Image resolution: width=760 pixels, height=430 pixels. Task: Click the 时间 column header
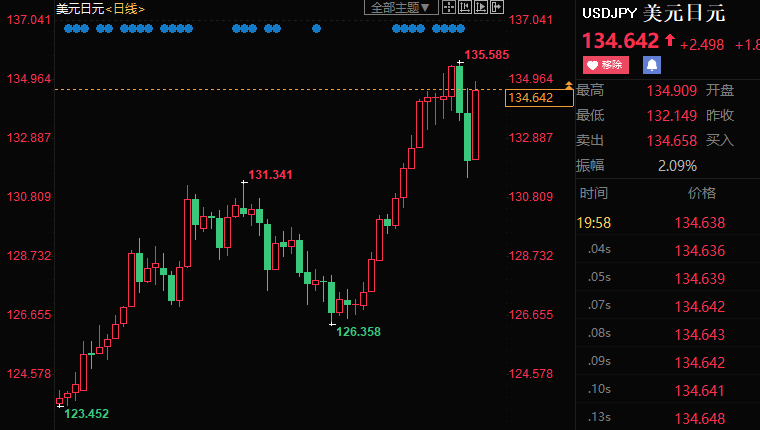[593, 193]
